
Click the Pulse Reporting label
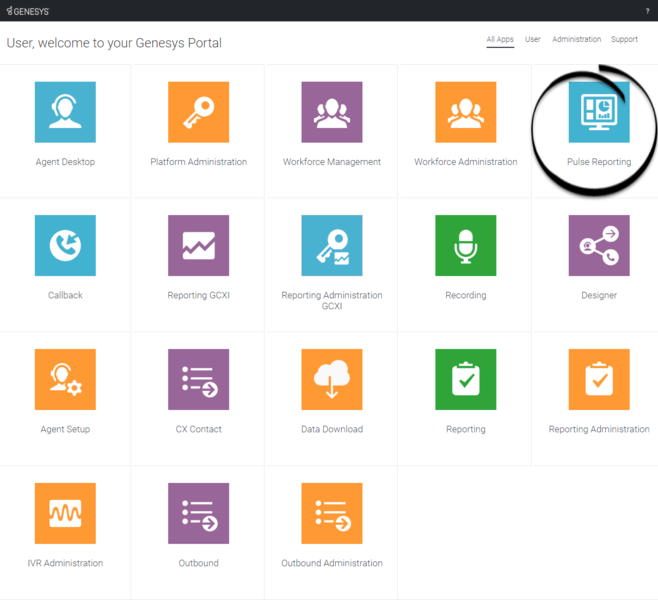599,162
